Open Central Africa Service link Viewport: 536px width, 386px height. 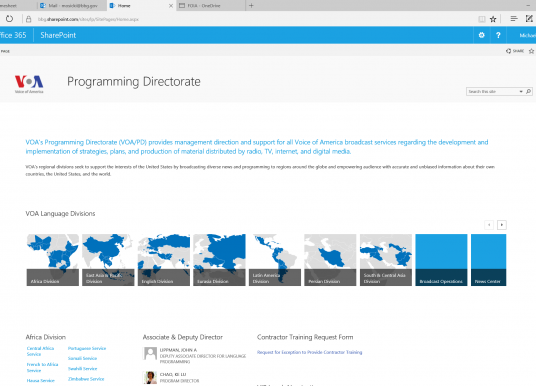click(x=40, y=351)
